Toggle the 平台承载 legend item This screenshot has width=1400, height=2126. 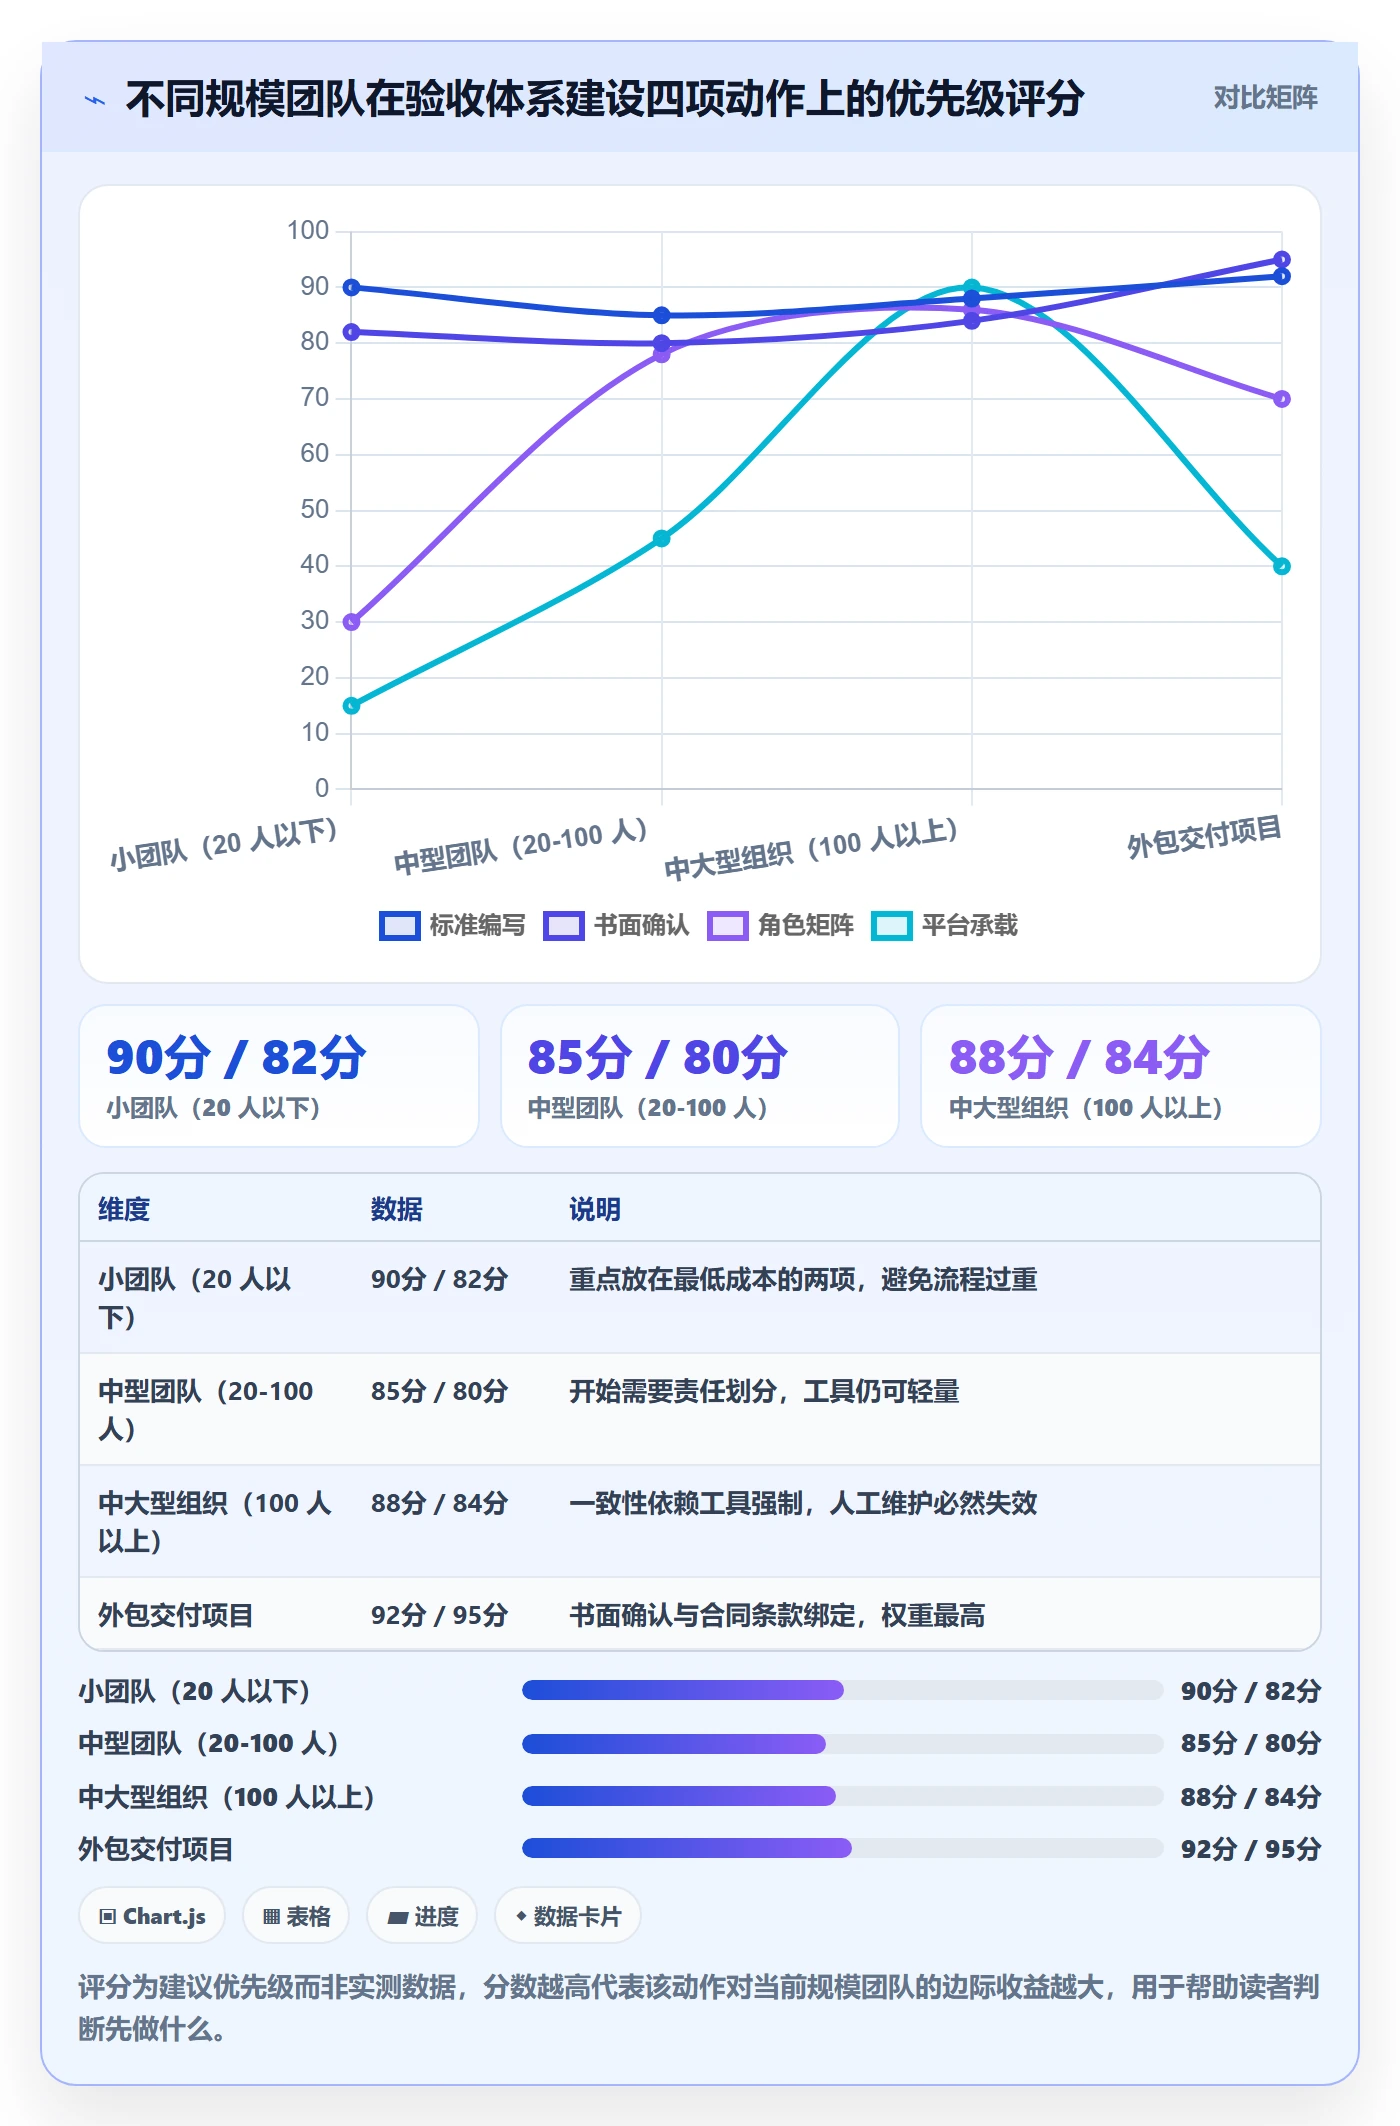945,925
